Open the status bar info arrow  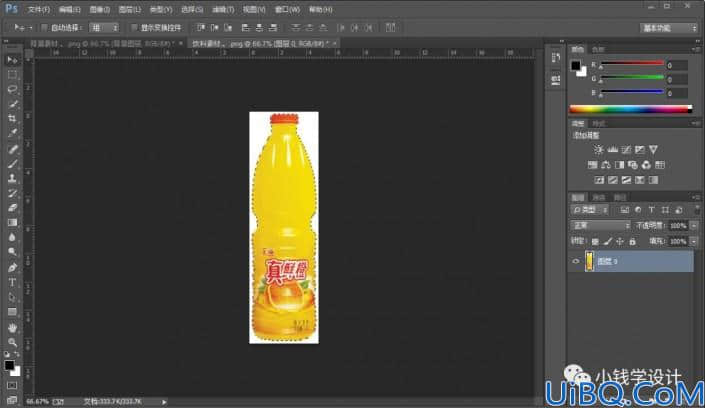pyautogui.click(x=164, y=402)
